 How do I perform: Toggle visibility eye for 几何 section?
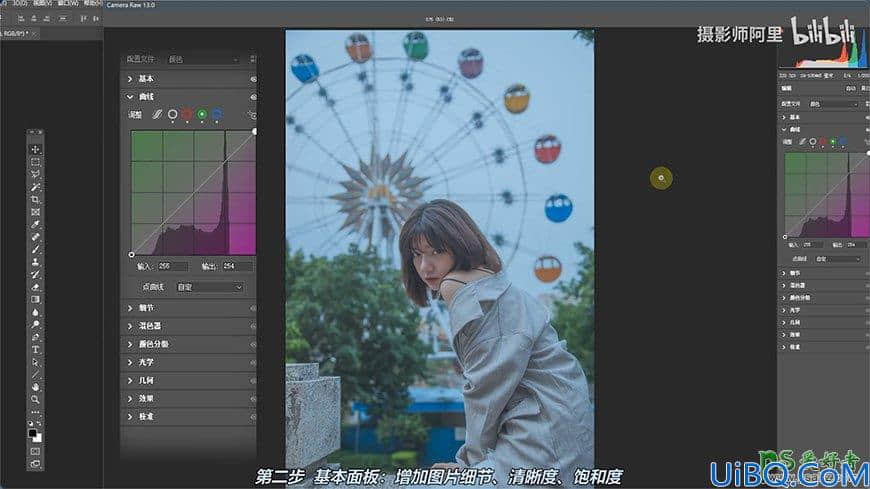[254, 381]
